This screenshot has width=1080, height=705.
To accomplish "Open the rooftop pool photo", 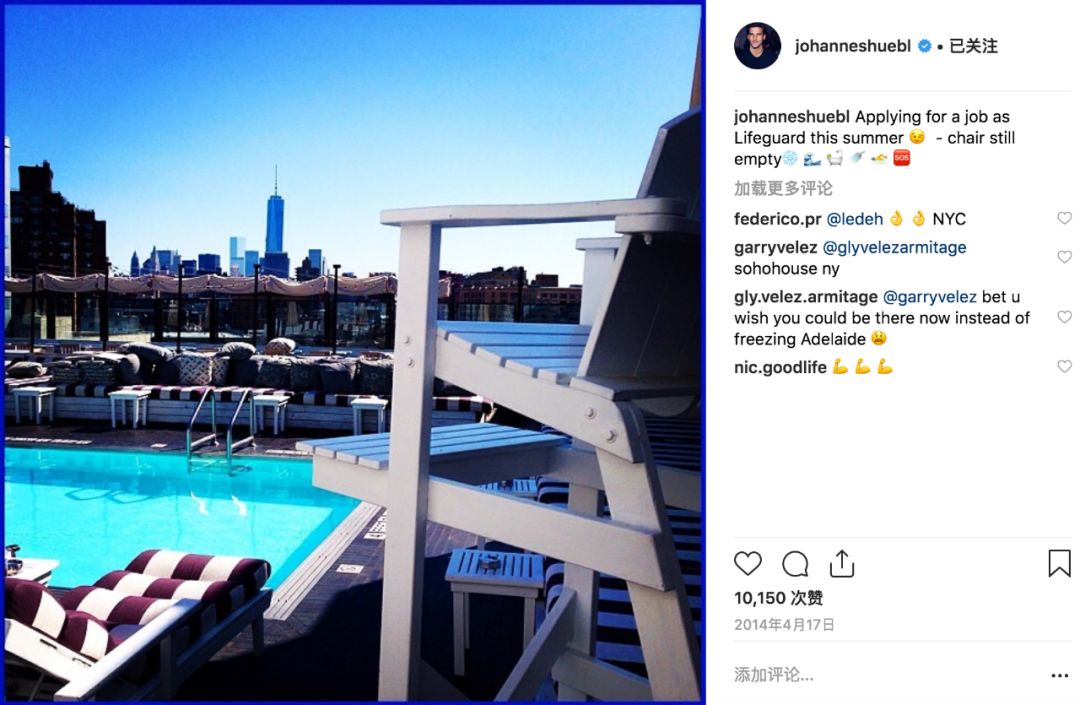I will tap(353, 352).
